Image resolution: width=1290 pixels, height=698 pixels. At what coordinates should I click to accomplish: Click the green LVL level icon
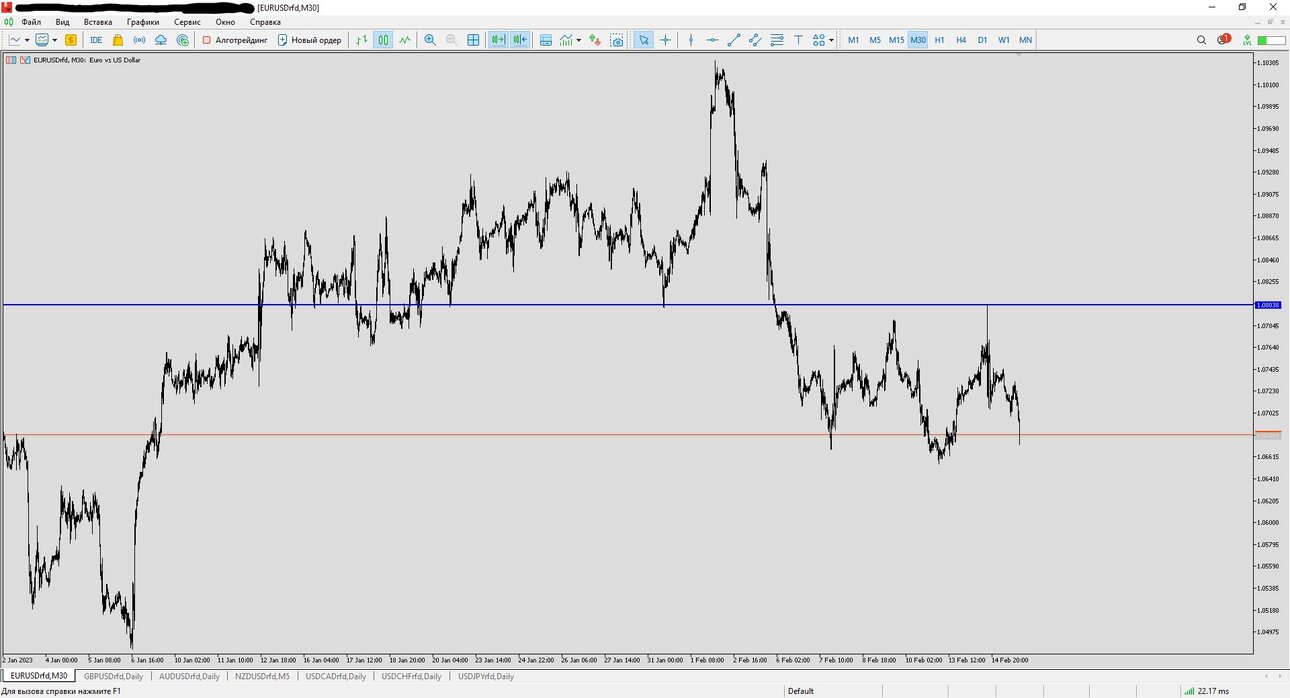point(1247,40)
